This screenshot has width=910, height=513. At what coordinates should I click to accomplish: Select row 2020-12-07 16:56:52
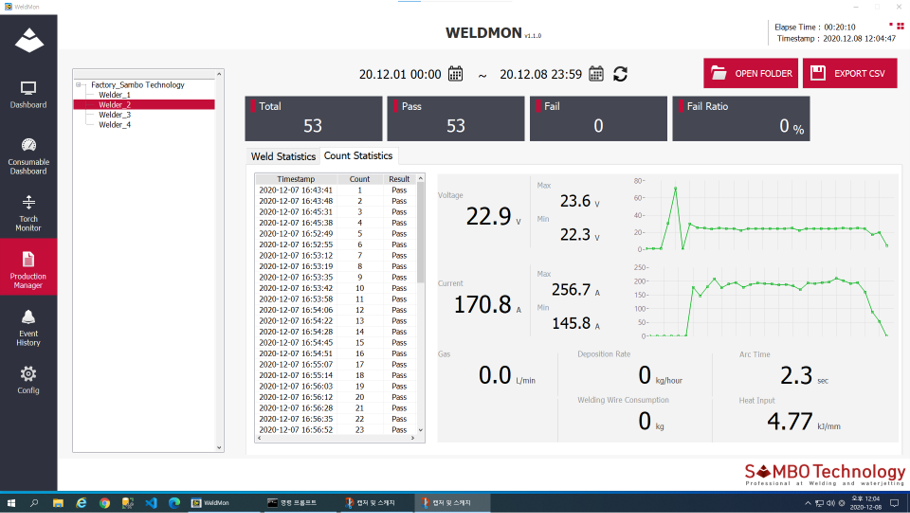[x=336, y=429]
